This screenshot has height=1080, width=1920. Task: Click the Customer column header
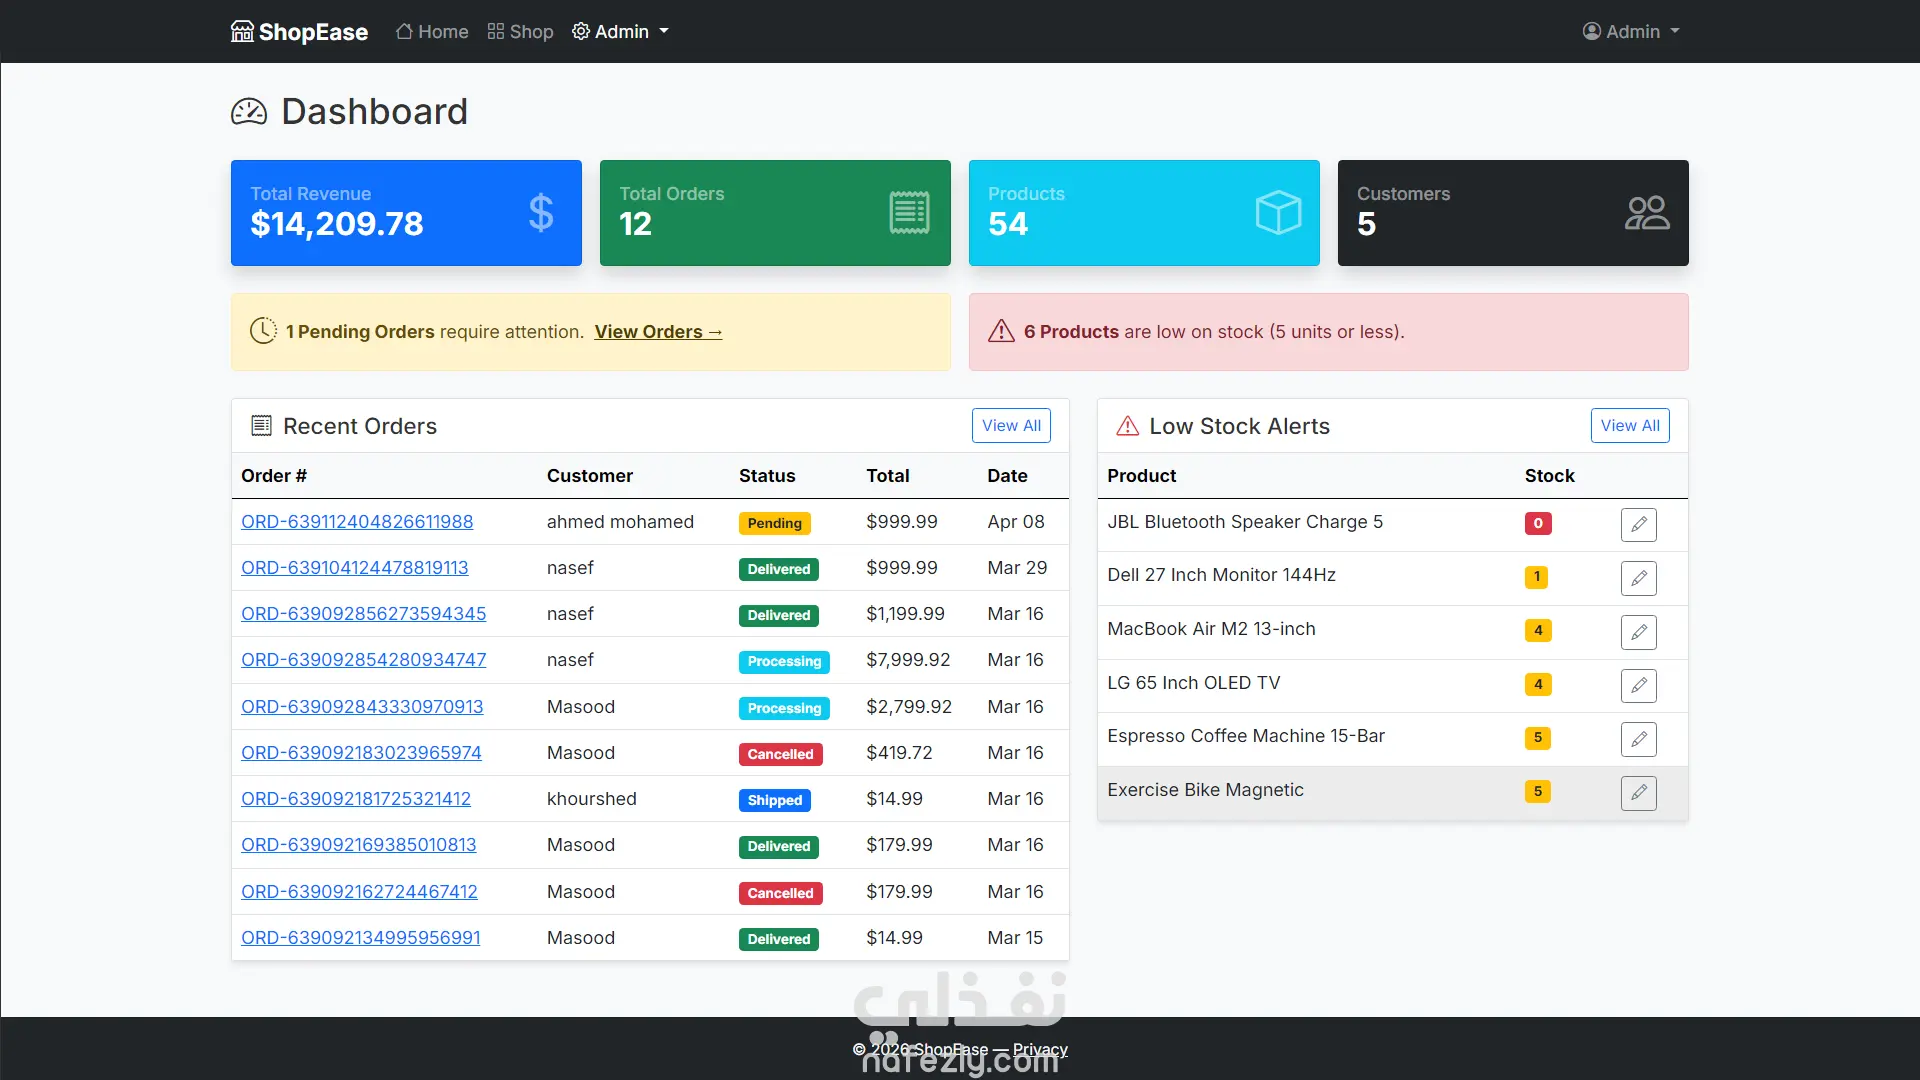click(590, 476)
